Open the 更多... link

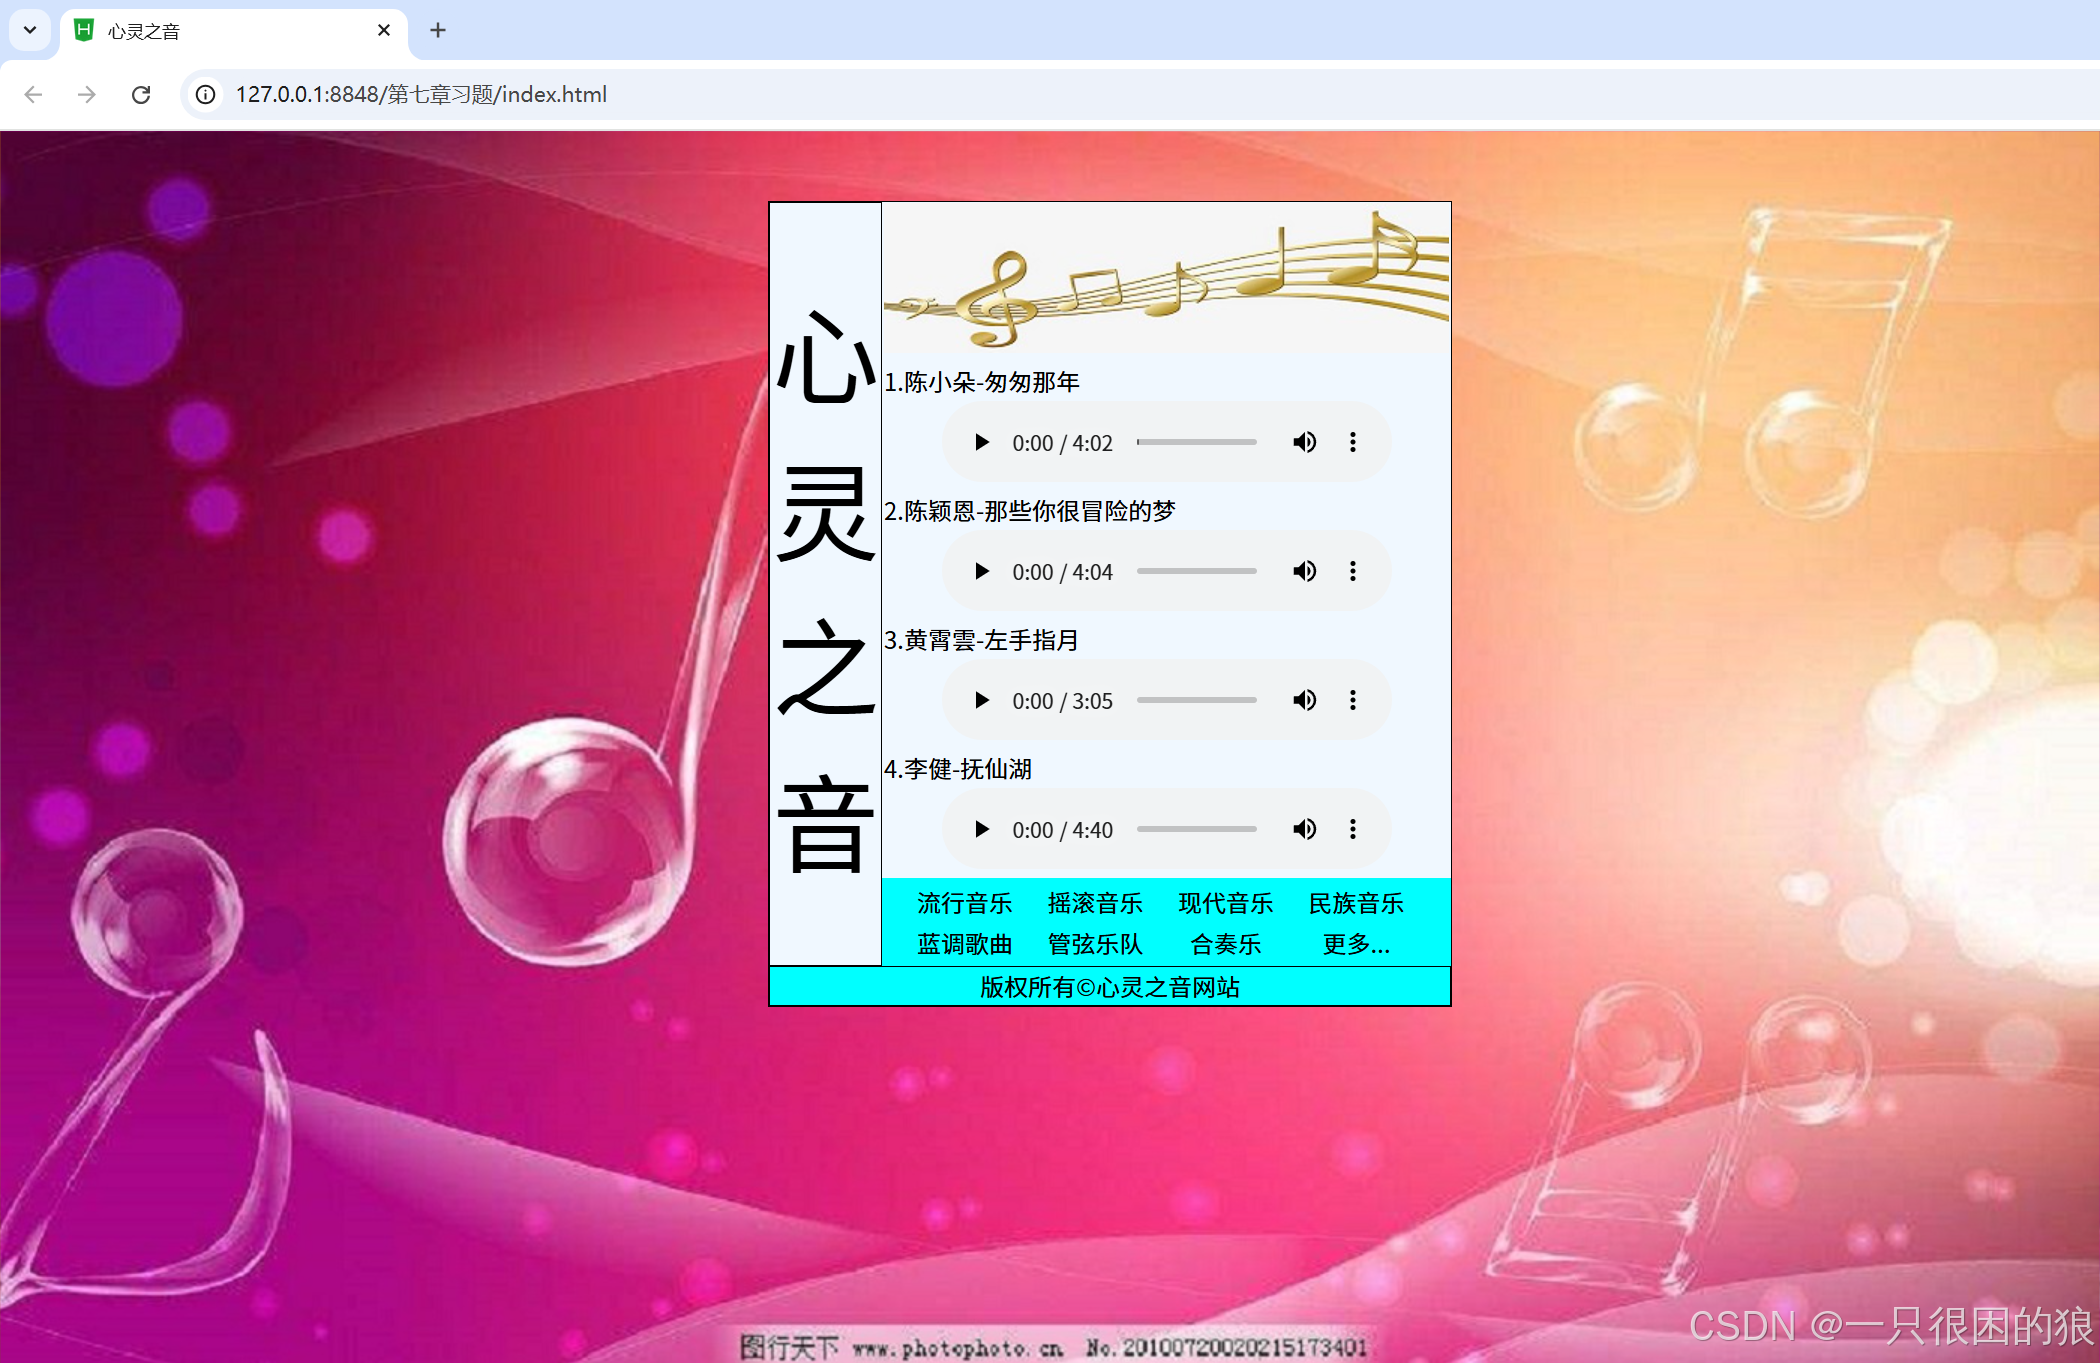1356,944
